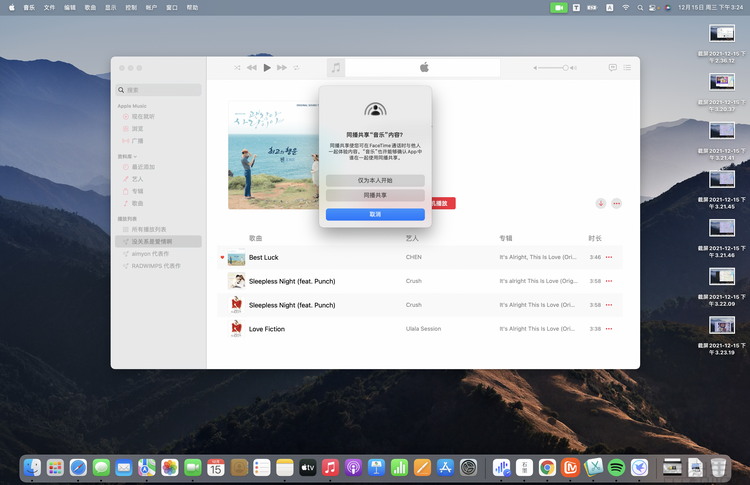This screenshot has width=750, height=485.
Task: Click the high-volume speaker icon
Action: click(x=574, y=68)
